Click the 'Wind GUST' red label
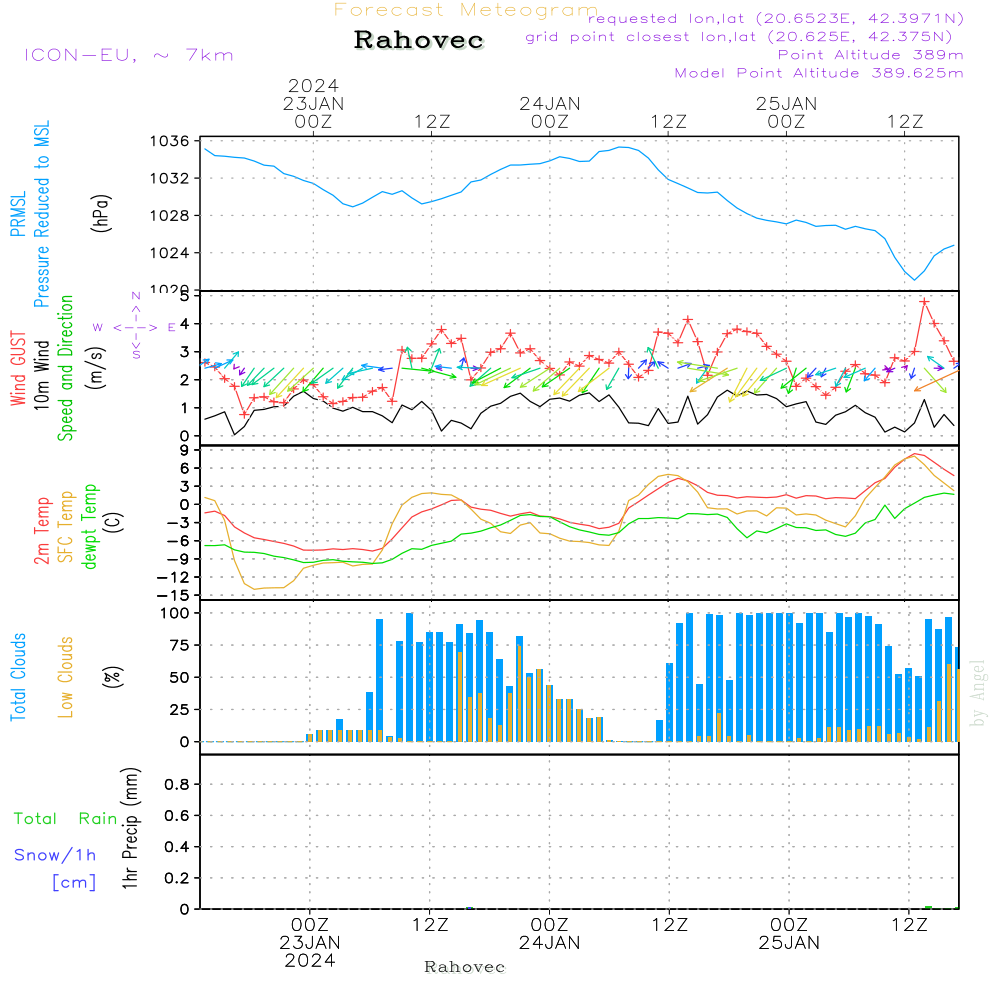1000x1000 pixels. [18, 368]
